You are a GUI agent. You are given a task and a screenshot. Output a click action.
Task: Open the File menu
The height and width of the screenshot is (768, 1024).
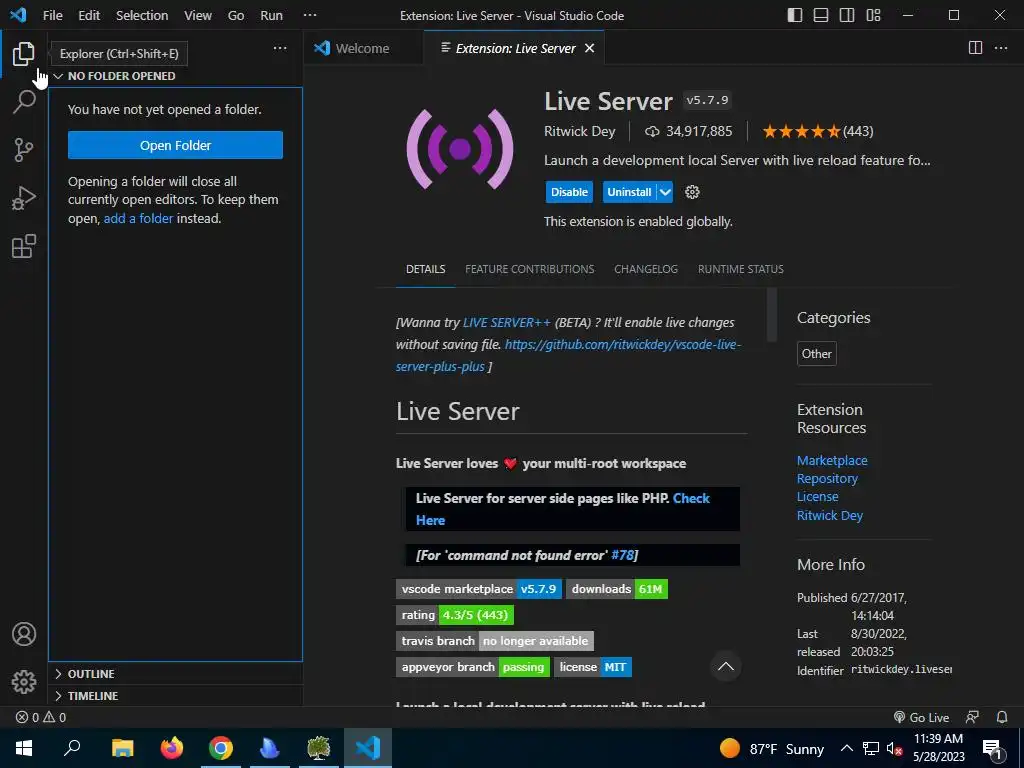coord(53,15)
